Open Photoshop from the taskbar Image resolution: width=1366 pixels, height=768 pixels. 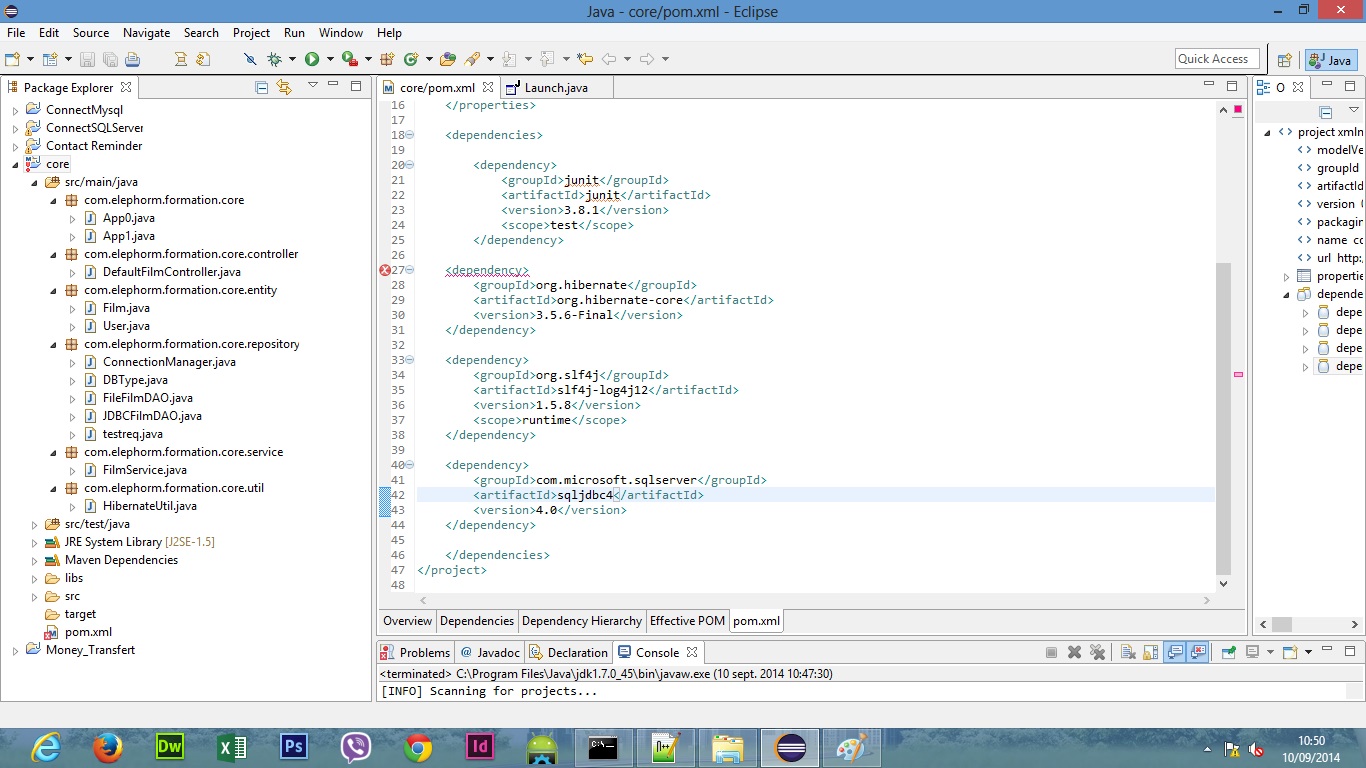click(294, 747)
